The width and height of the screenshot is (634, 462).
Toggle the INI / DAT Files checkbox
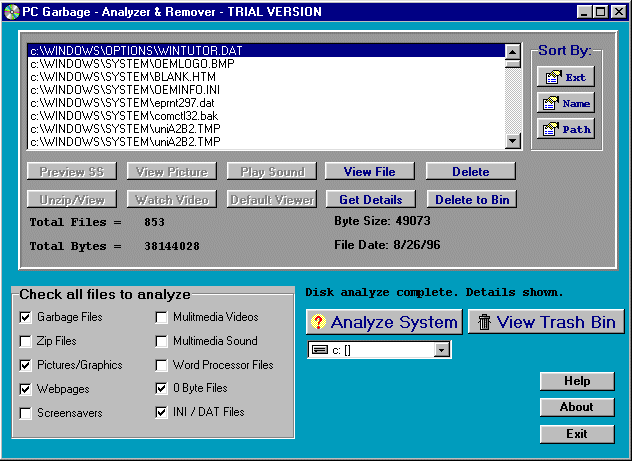pos(161,412)
